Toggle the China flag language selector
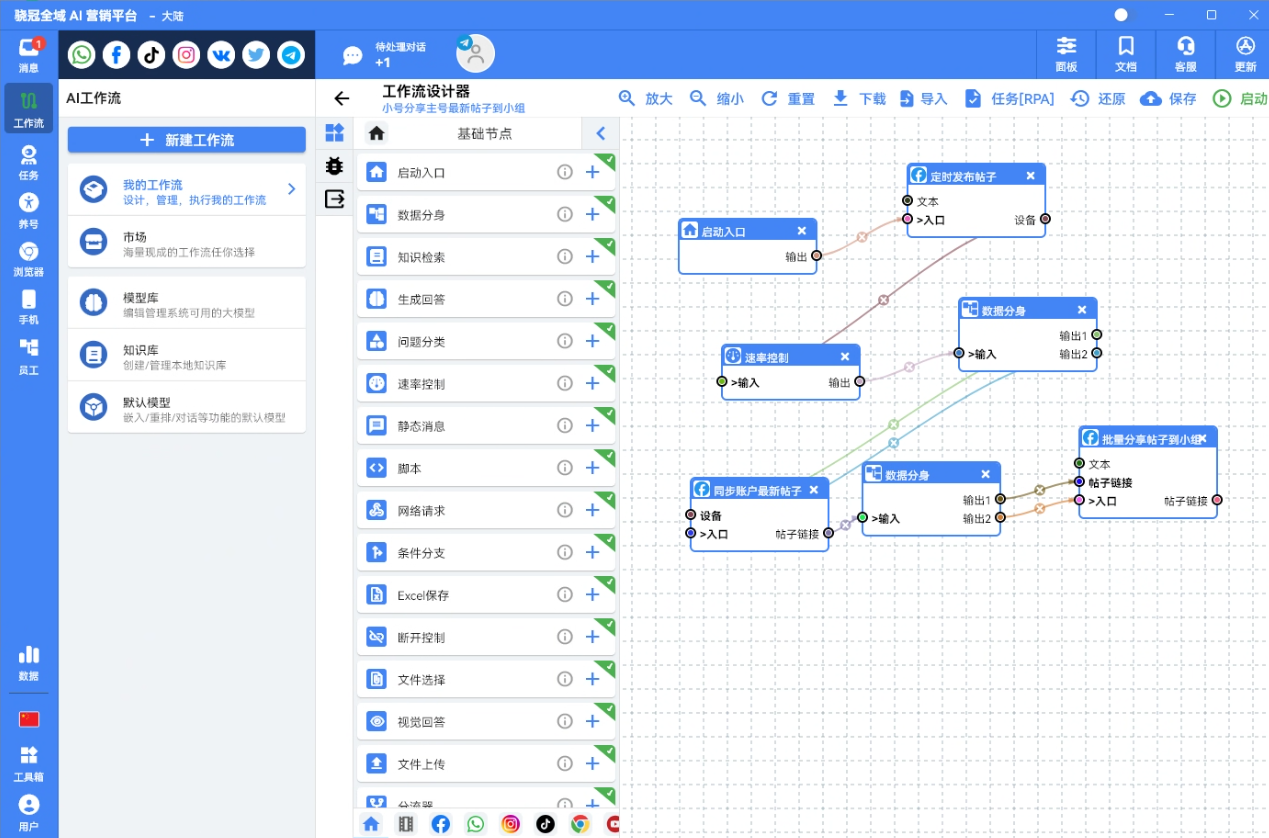This screenshot has width=1269, height=838. pos(29,719)
